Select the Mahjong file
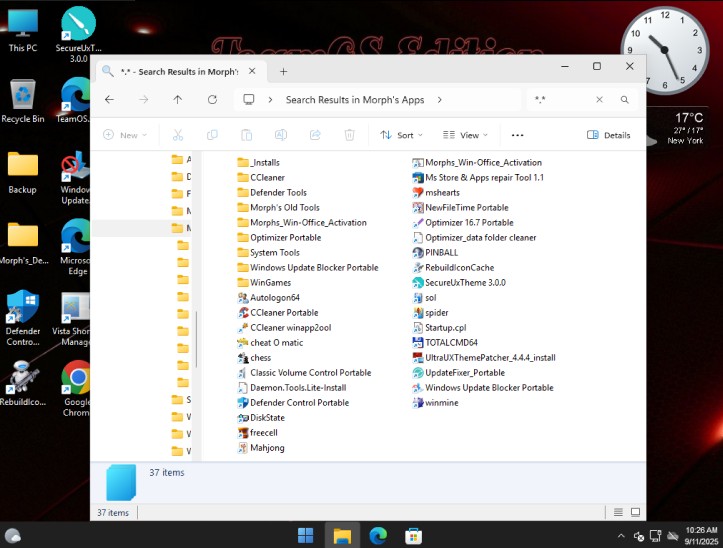Screen dimensions: 723x548 (x=261, y=448)
